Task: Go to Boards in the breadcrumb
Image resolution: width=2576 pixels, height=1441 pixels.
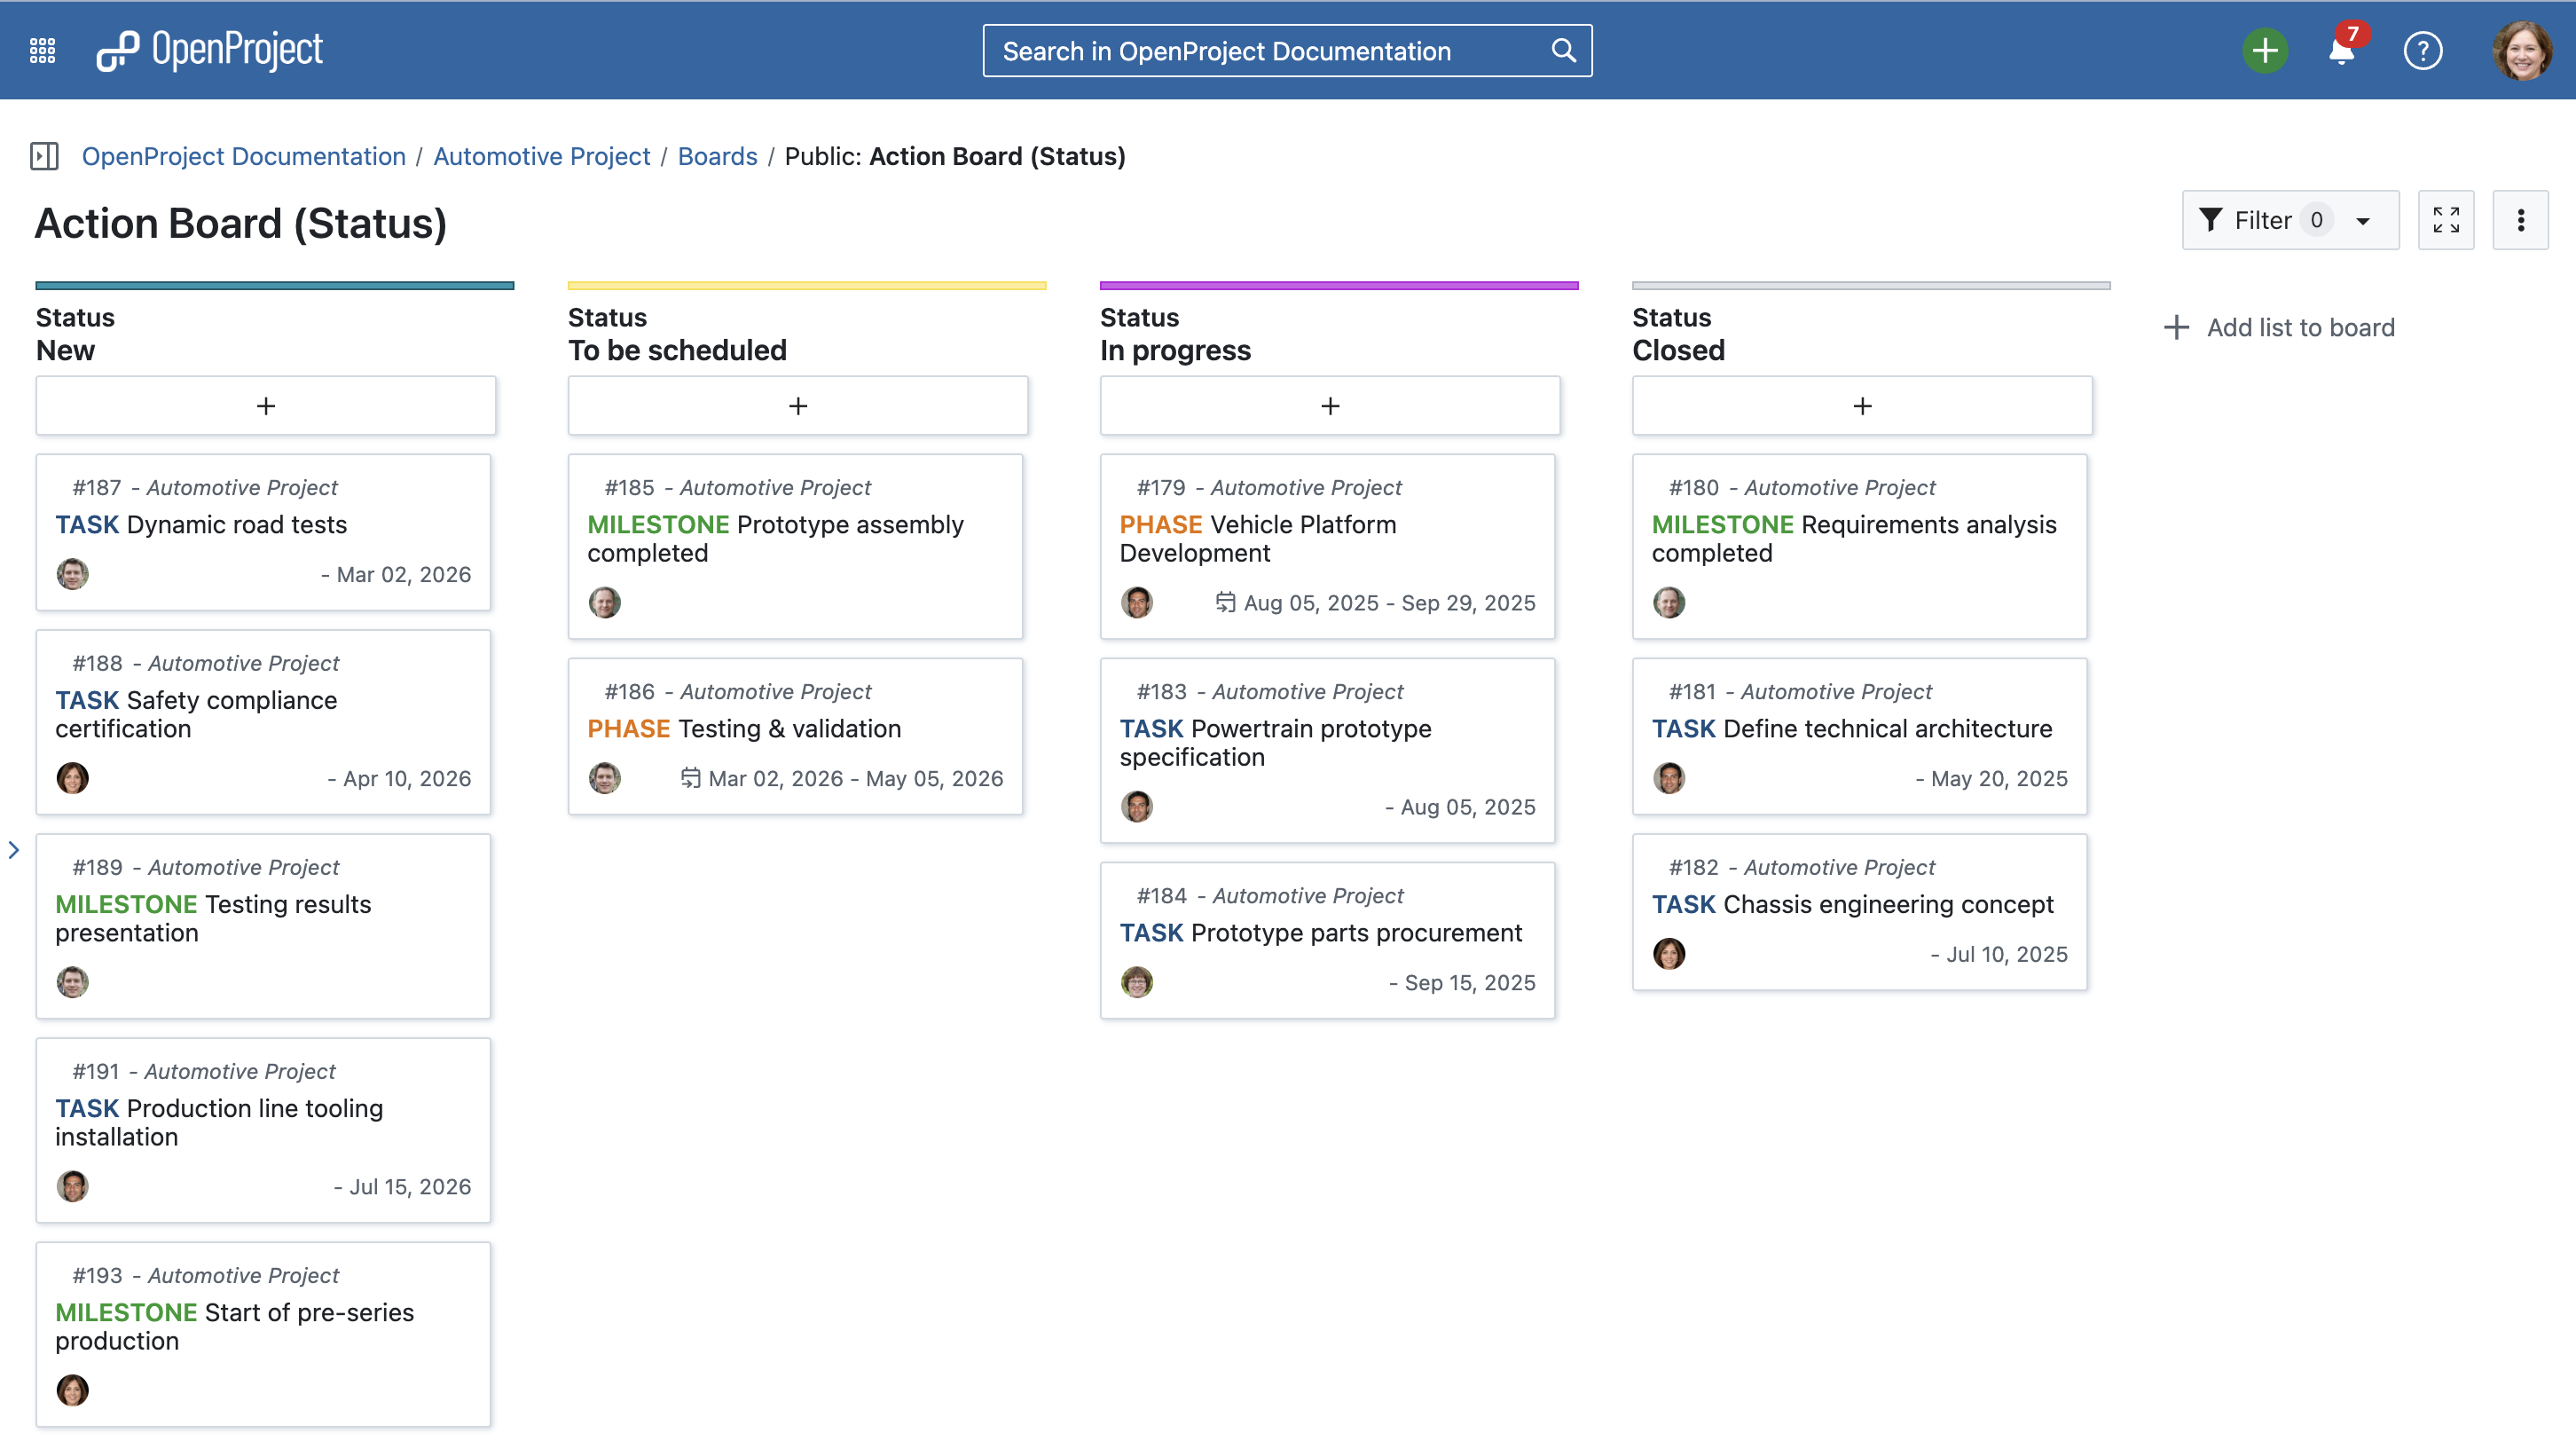Action: pos(717,156)
